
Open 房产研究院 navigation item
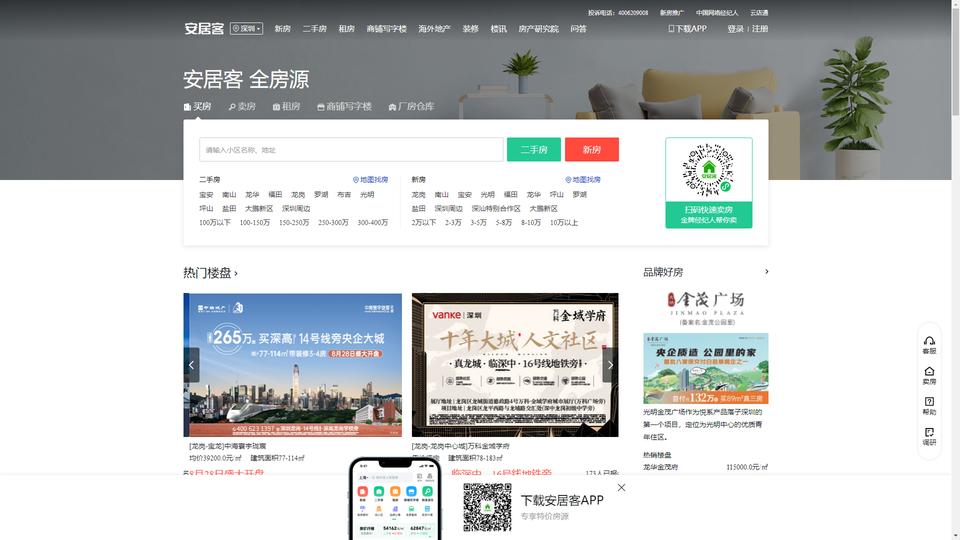tap(538, 29)
